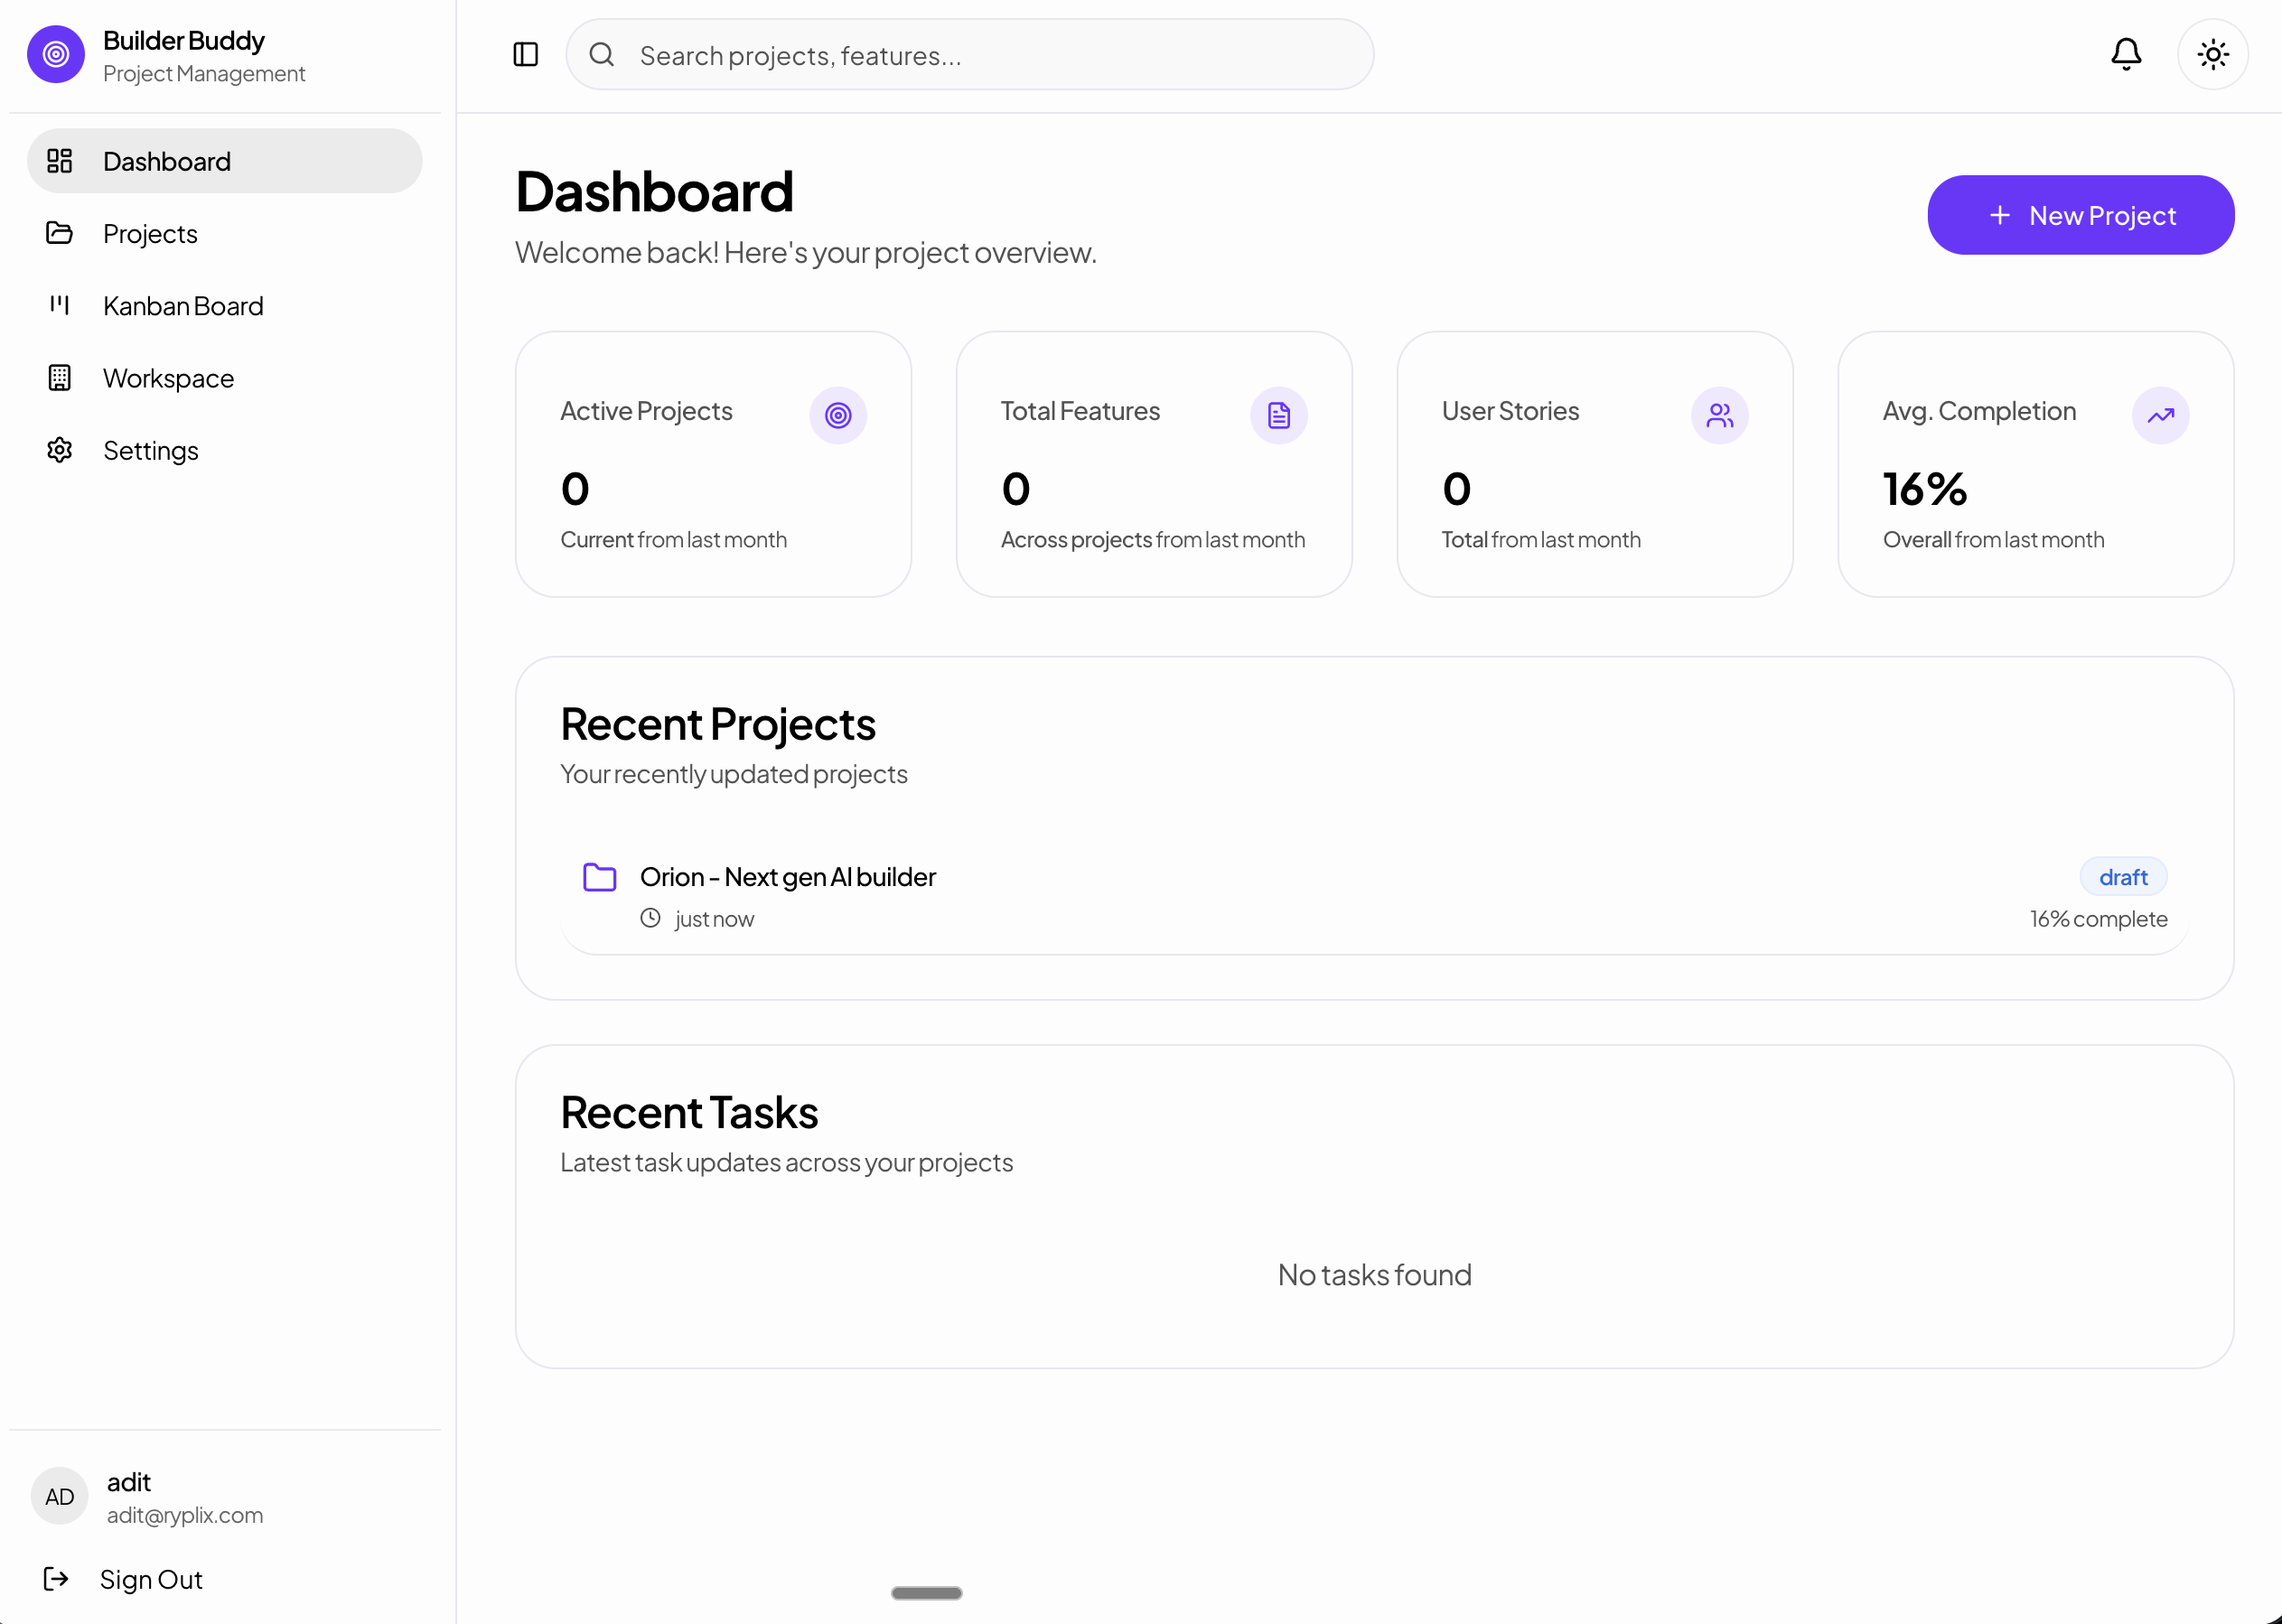Viewport: 2282px width, 1624px height.
Task: Go to Kanban Board in the sidebar
Action: pos(183,306)
